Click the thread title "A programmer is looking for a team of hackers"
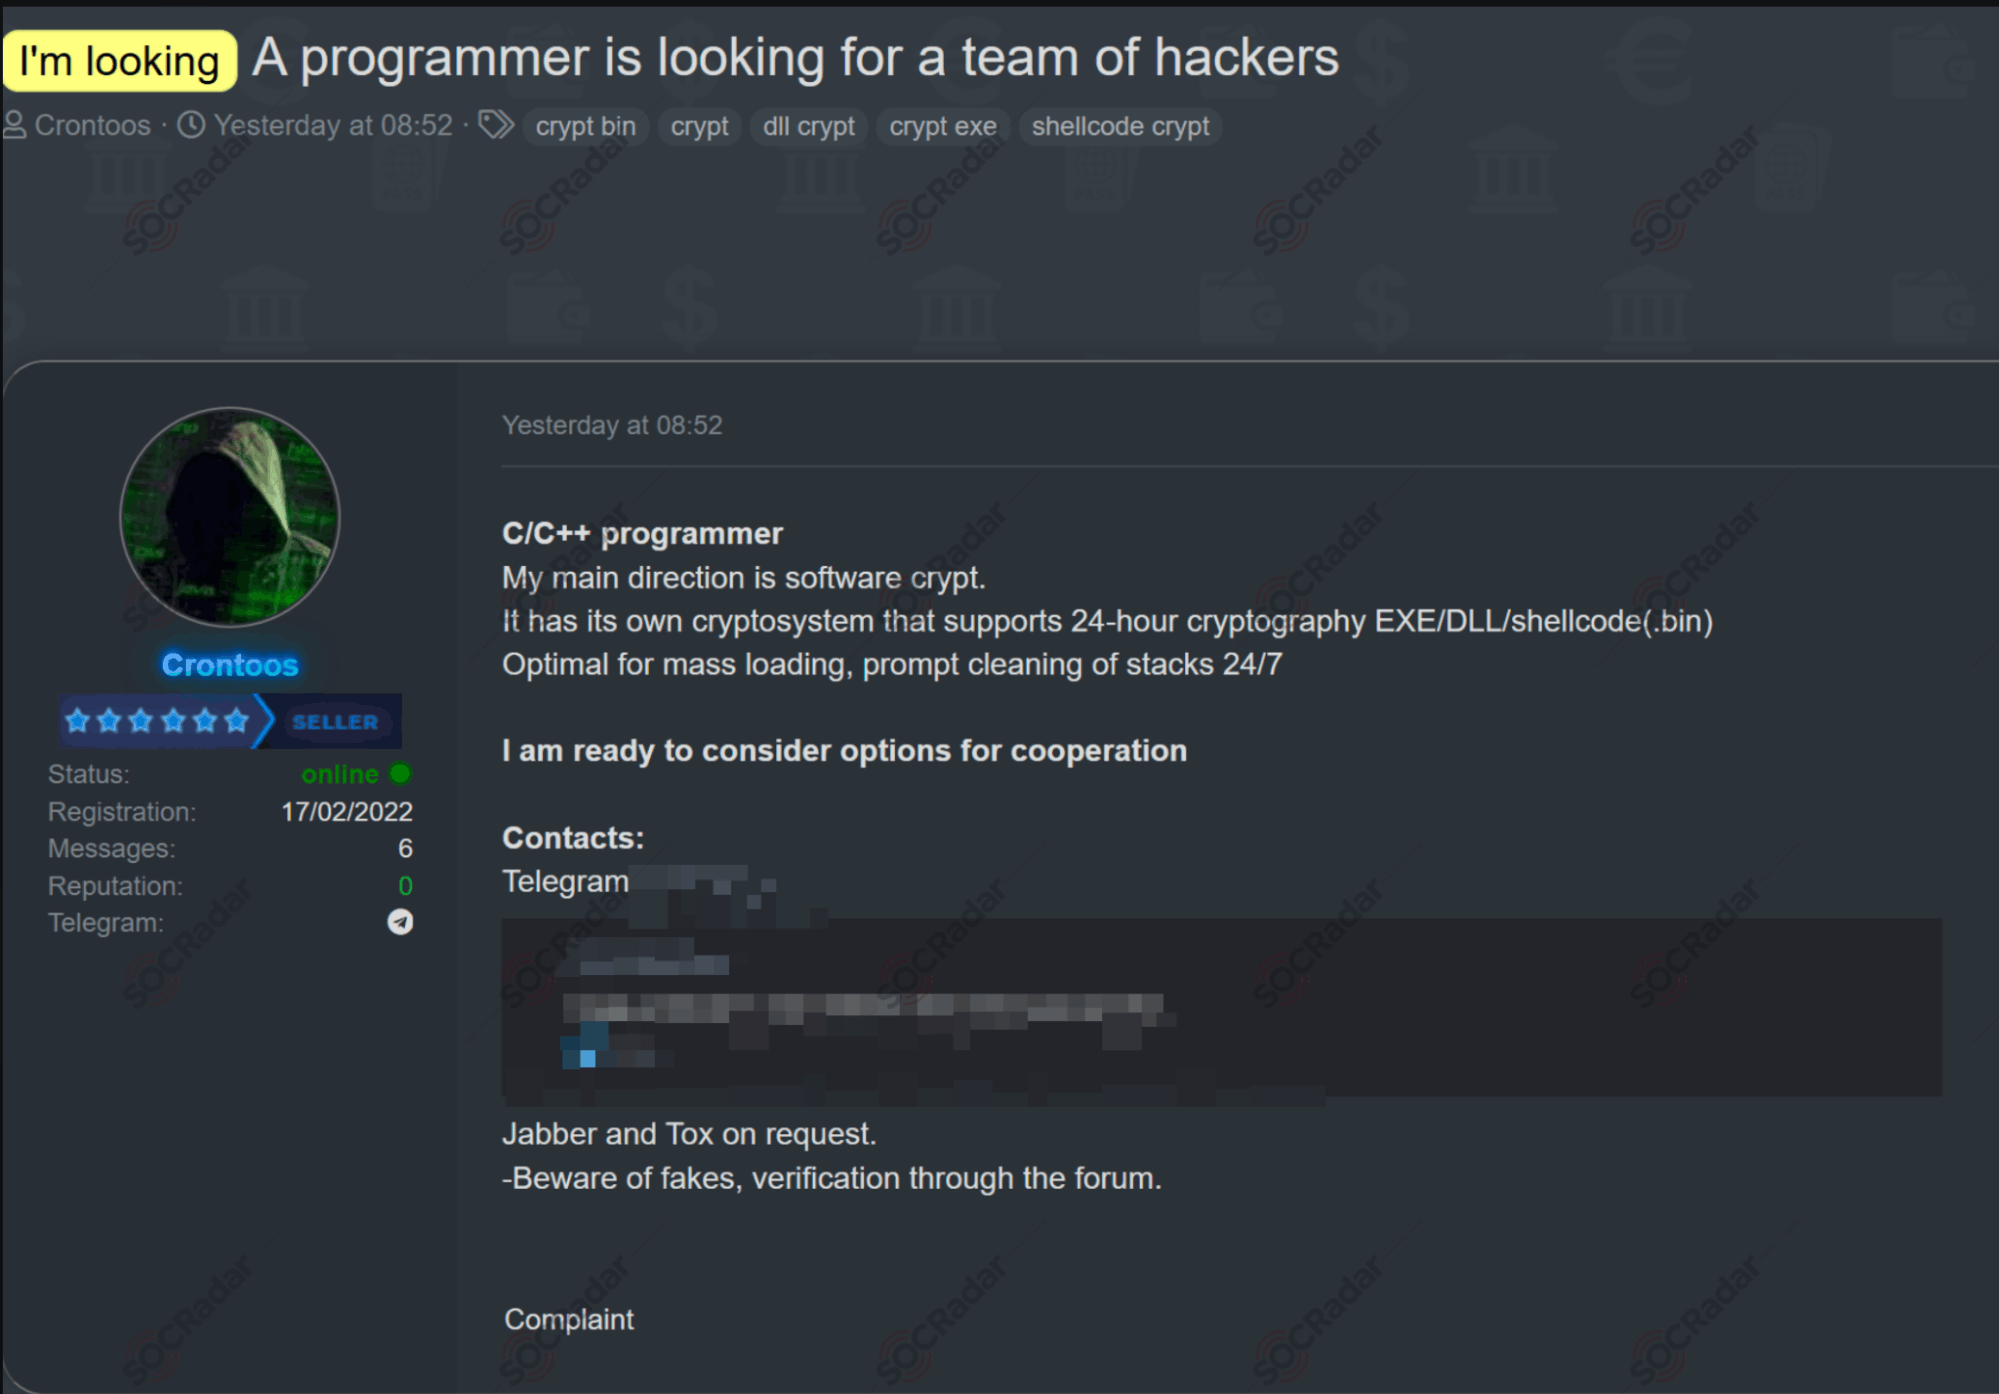This screenshot has width=1999, height=1394. 795,57
